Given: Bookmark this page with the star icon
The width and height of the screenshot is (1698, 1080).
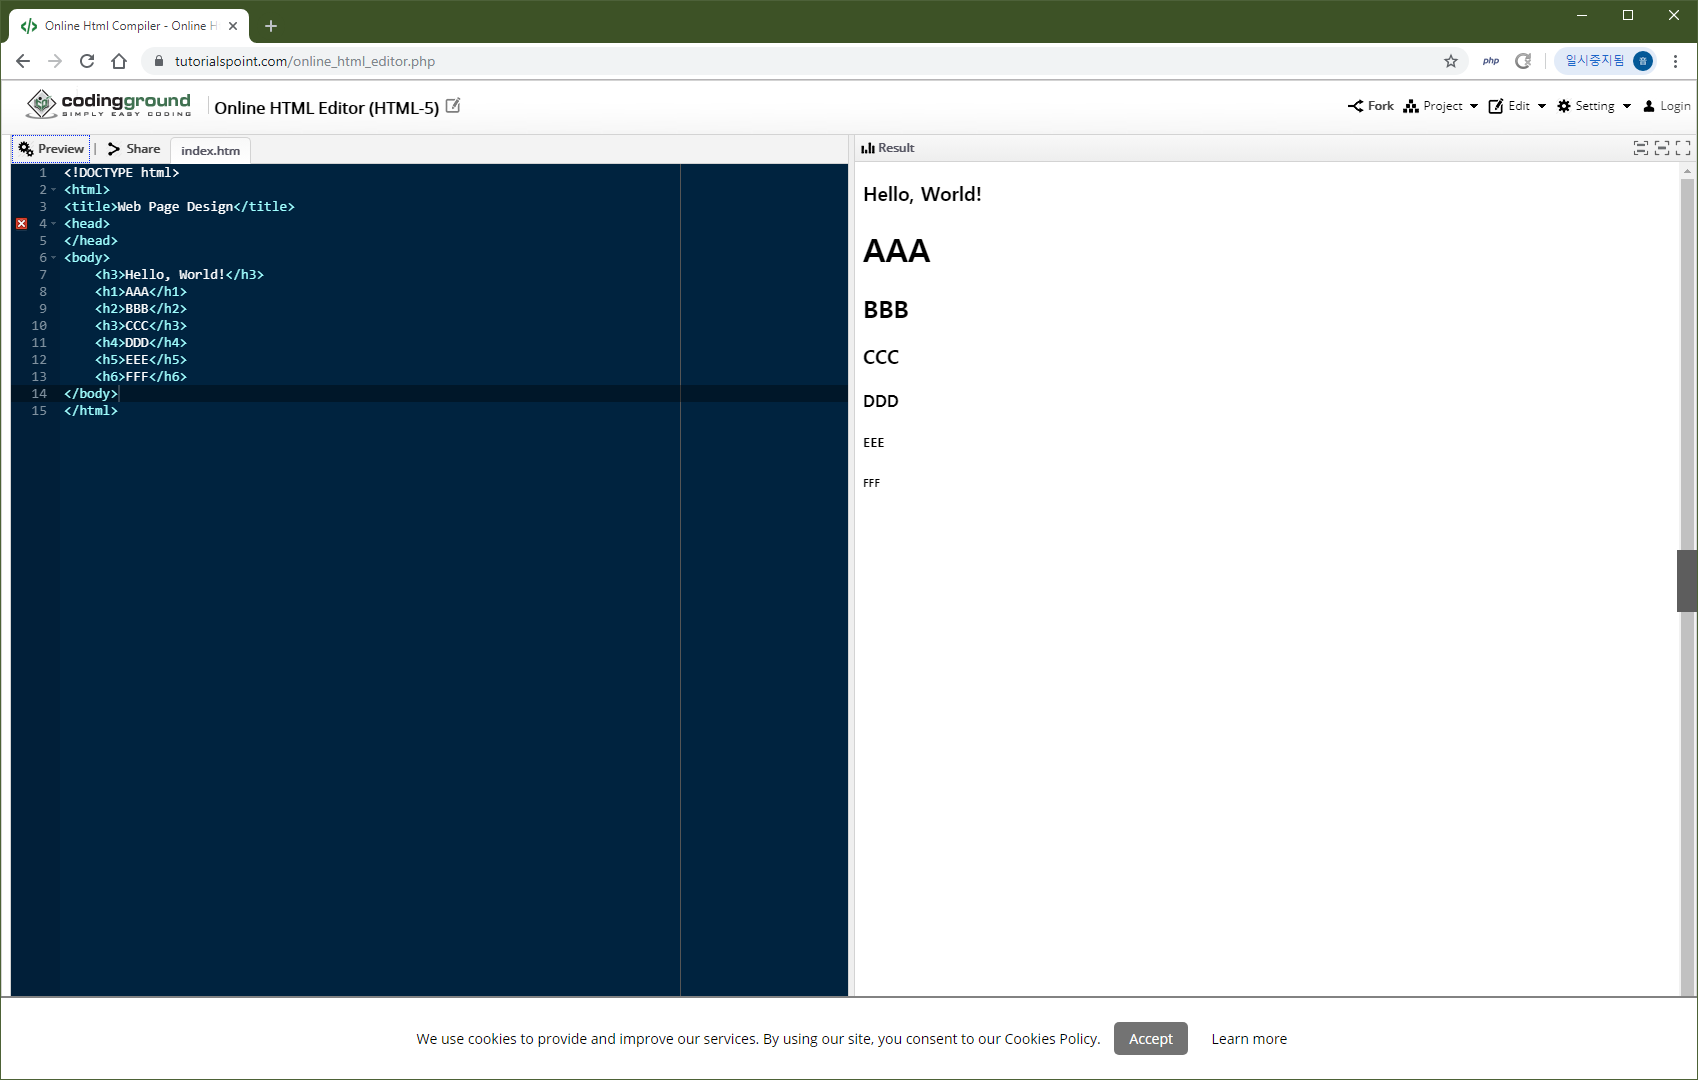Looking at the screenshot, I should click(x=1451, y=61).
